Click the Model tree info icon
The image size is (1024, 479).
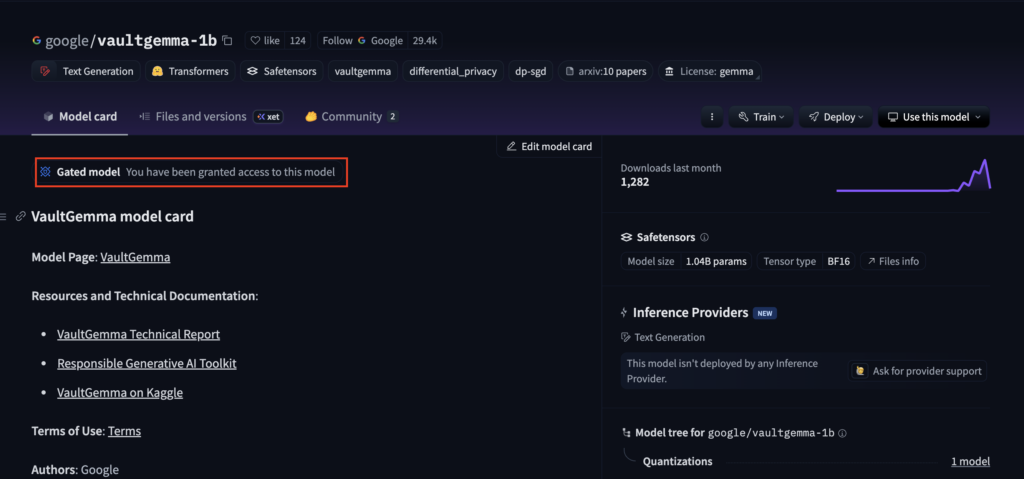coord(842,433)
